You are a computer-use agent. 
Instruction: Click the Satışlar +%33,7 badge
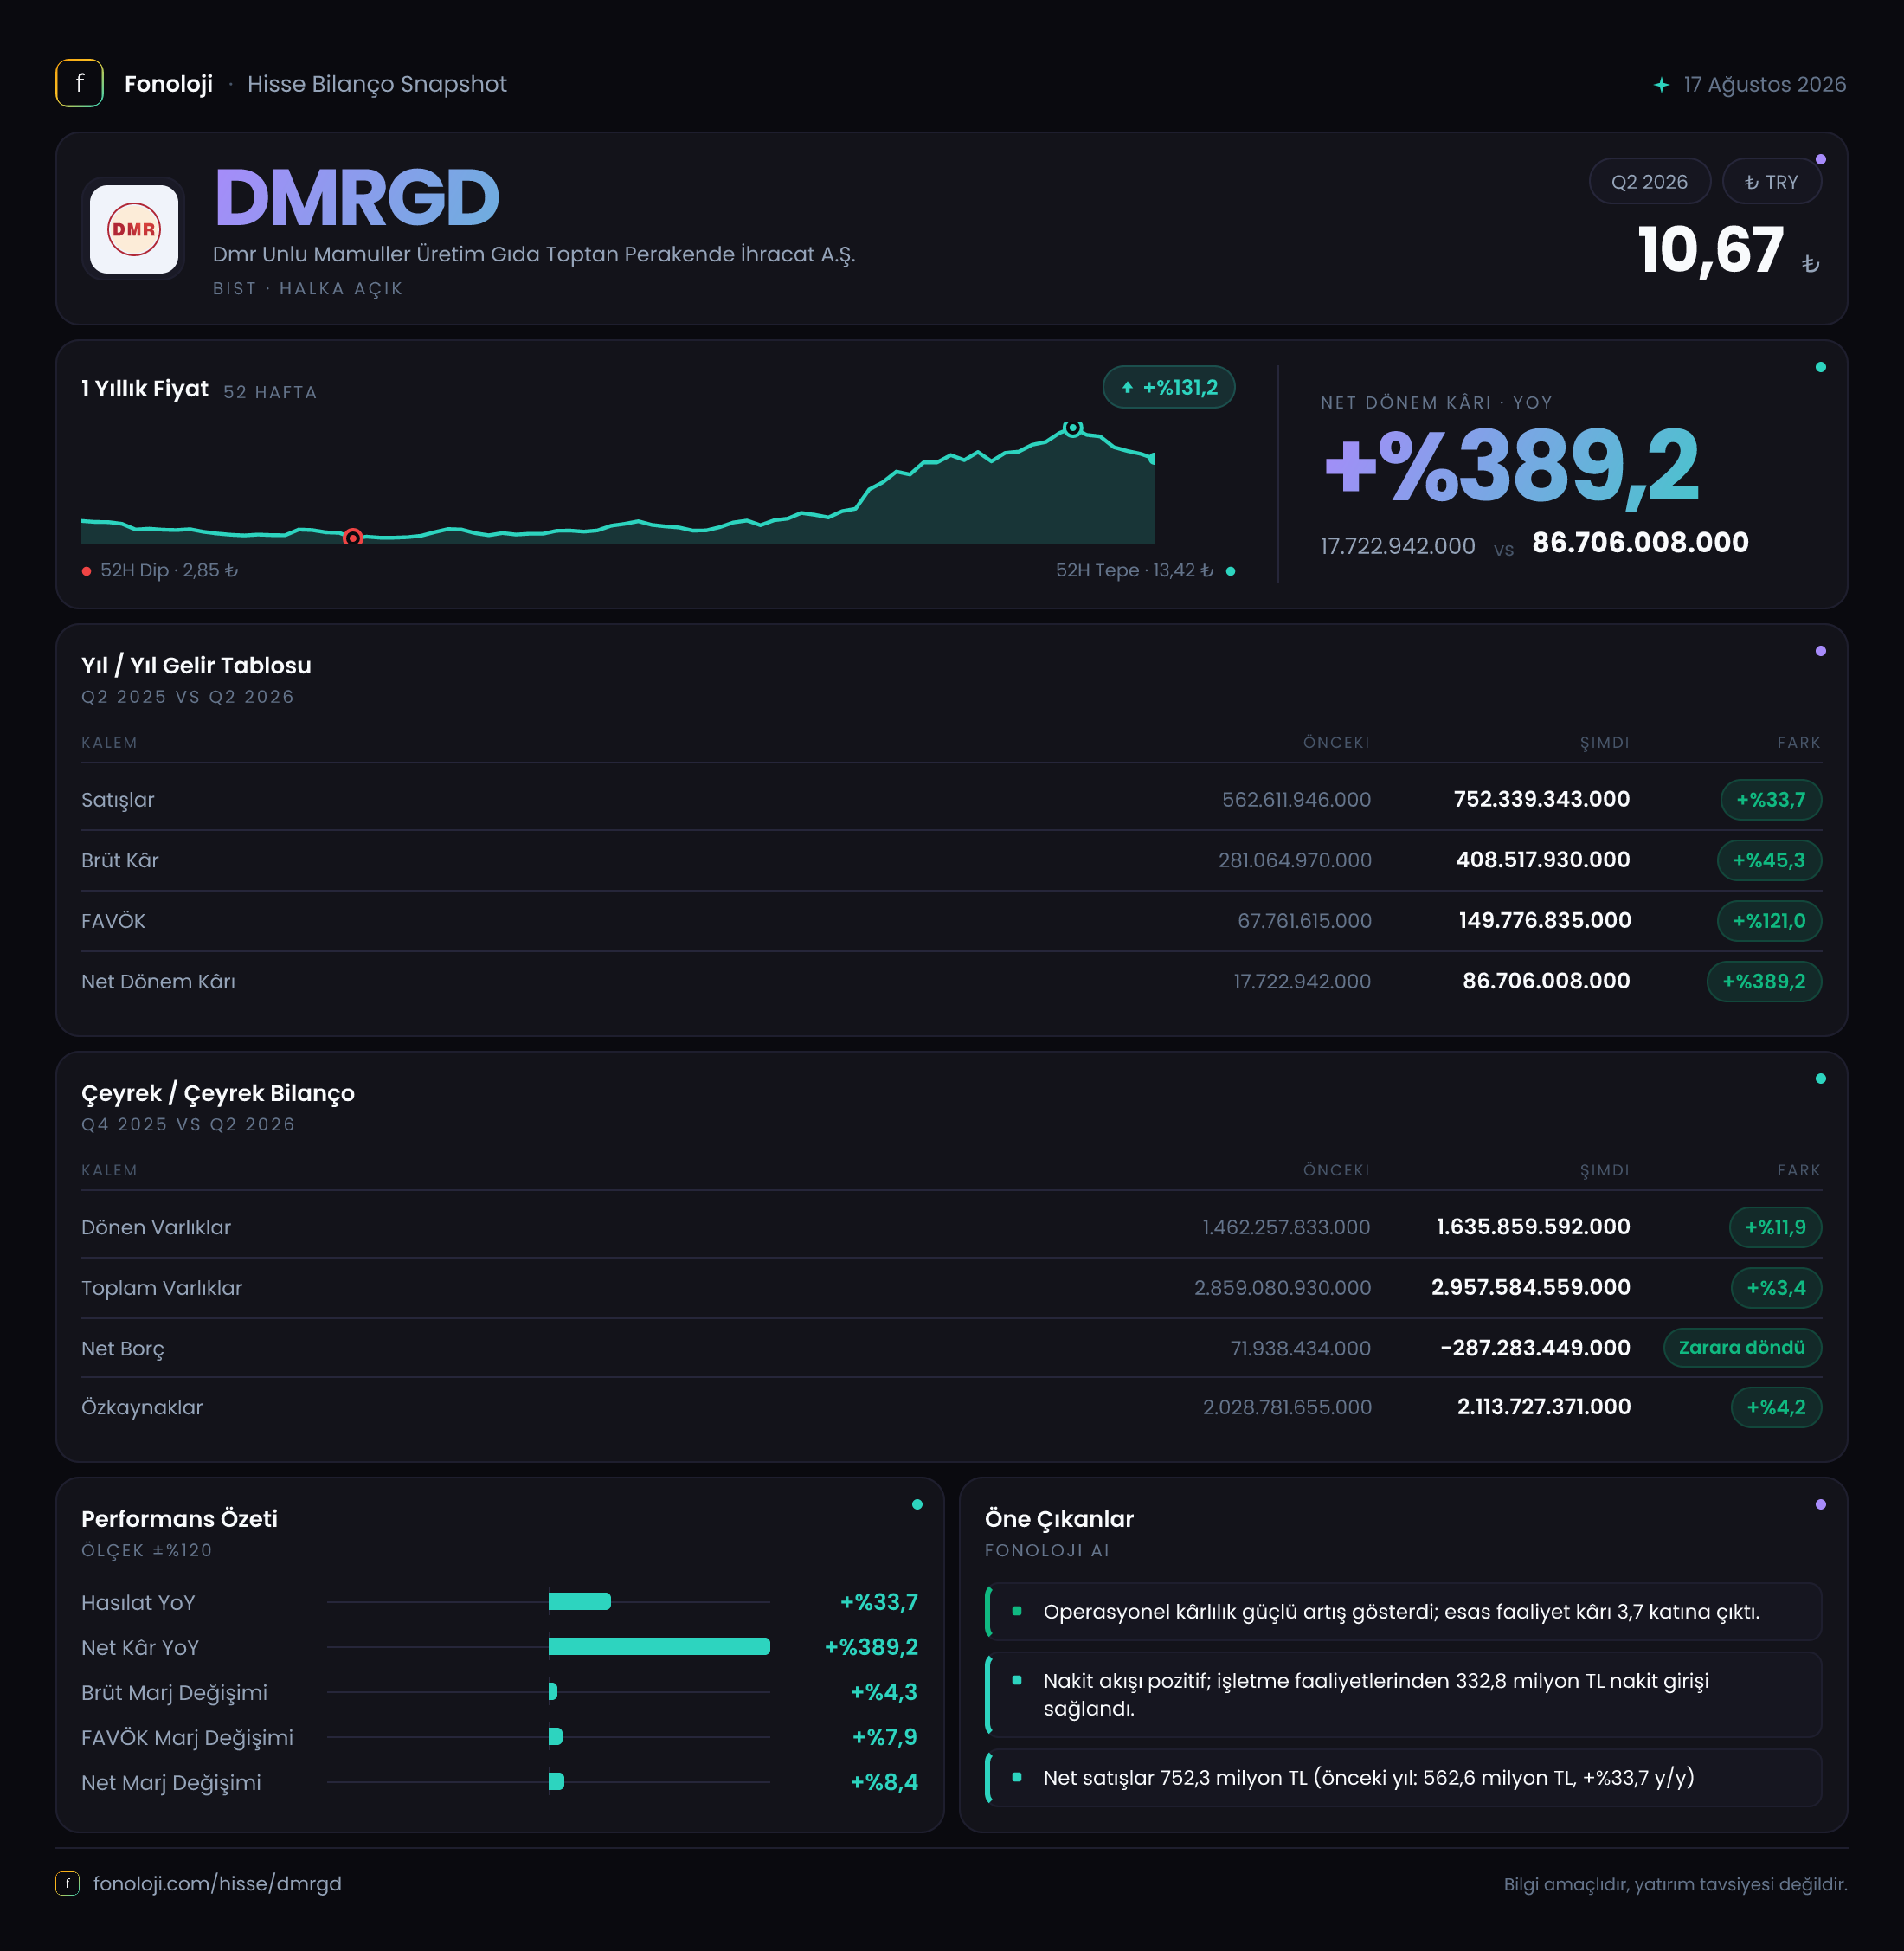1770,800
